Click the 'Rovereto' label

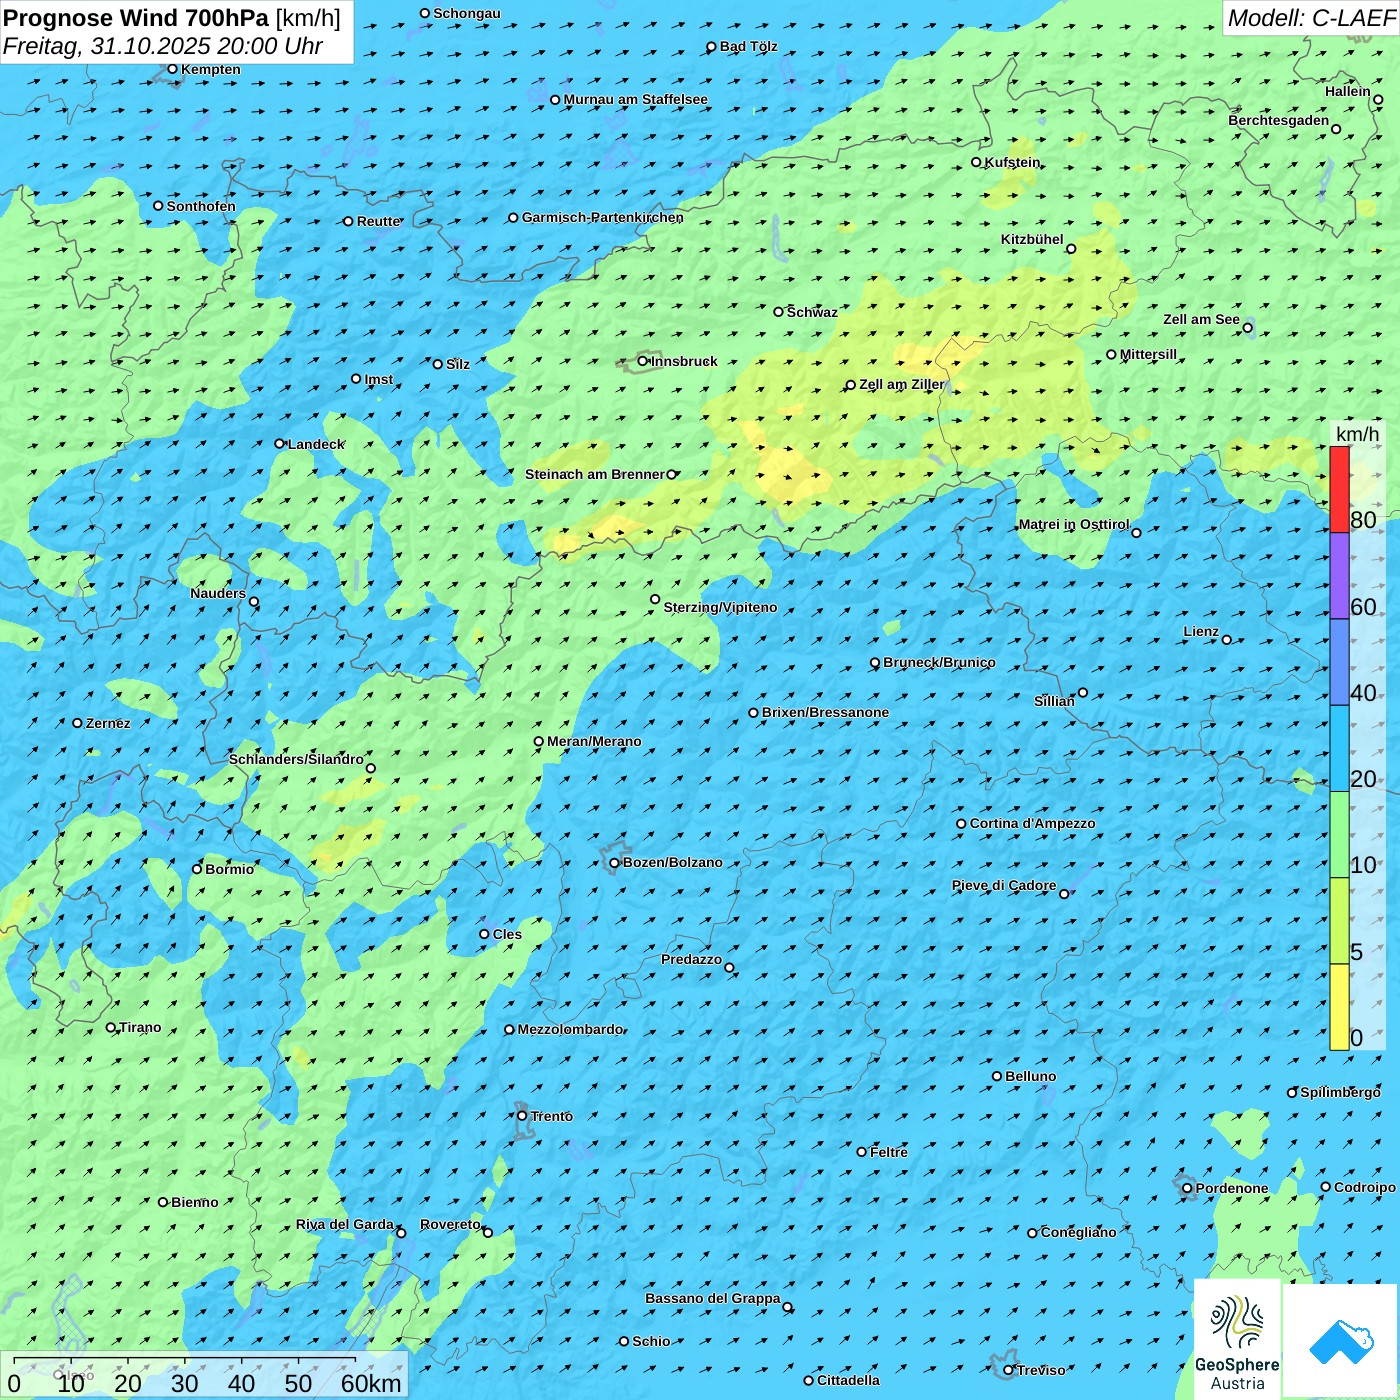click(x=450, y=1225)
